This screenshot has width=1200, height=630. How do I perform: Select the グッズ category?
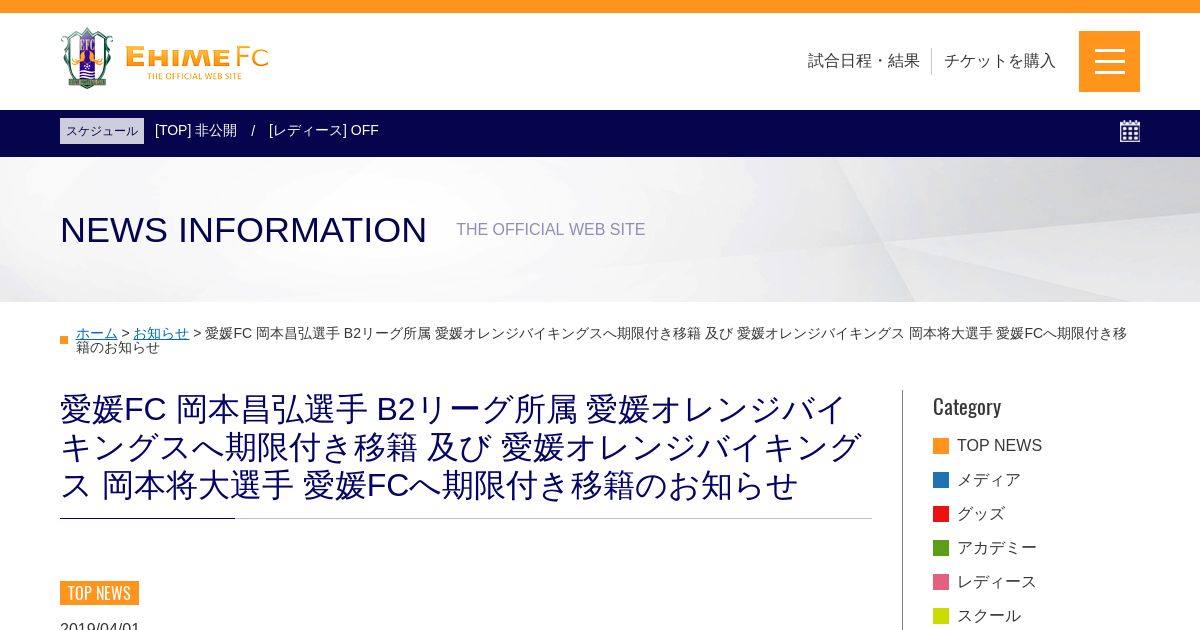(x=981, y=514)
